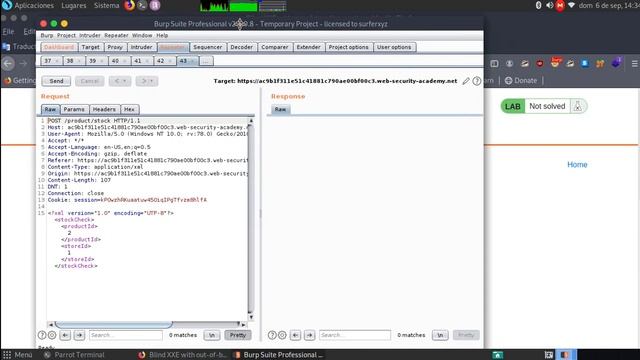The width and height of the screenshot is (640, 360).
Task: Open the Proxy tab
Action: 115,47
